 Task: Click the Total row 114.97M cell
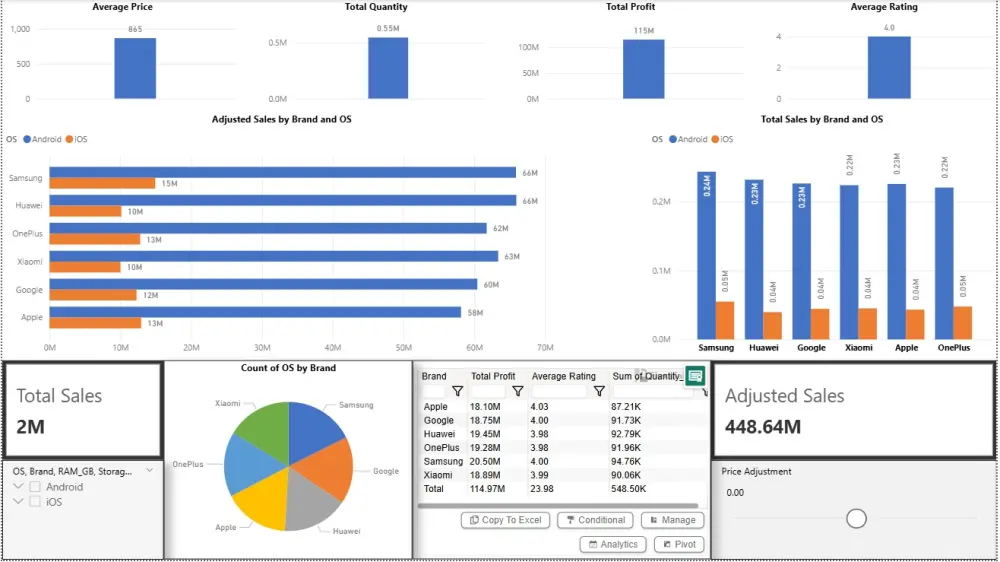[x=487, y=489]
